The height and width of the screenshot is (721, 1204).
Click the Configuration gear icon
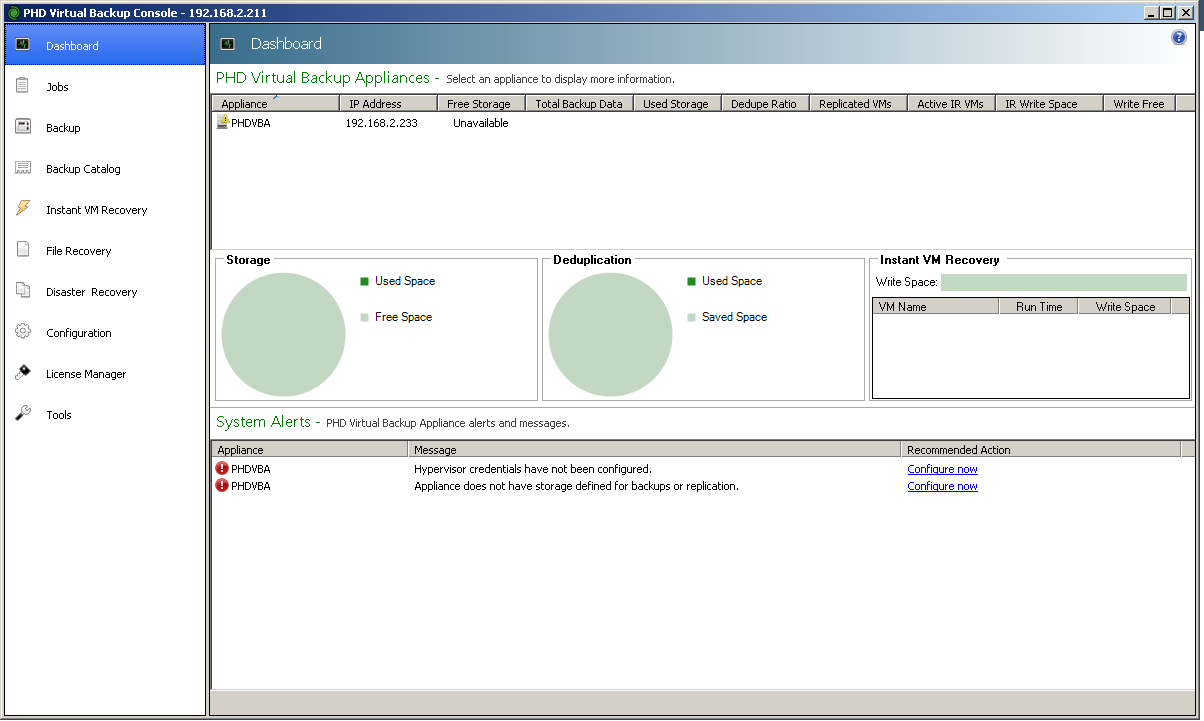[23, 332]
